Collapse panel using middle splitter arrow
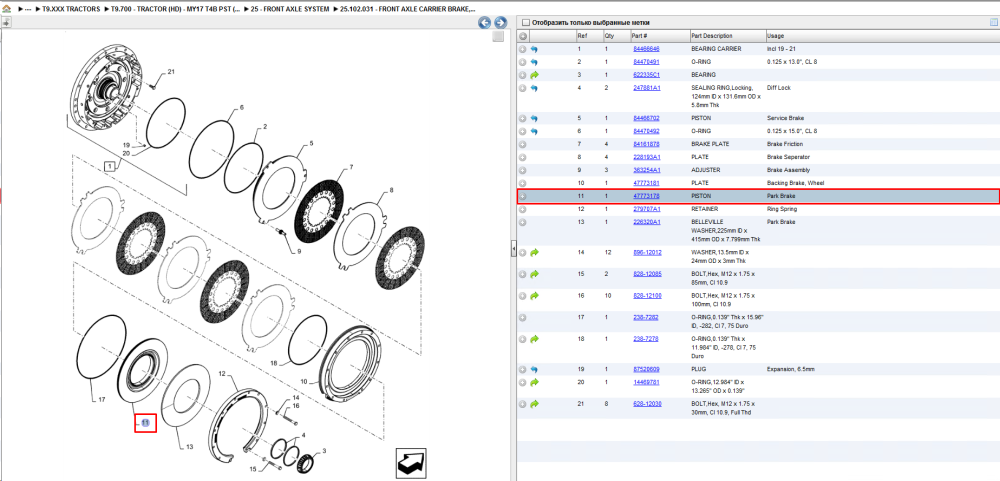This screenshot has height=481, width=1000. click(513, 251)
